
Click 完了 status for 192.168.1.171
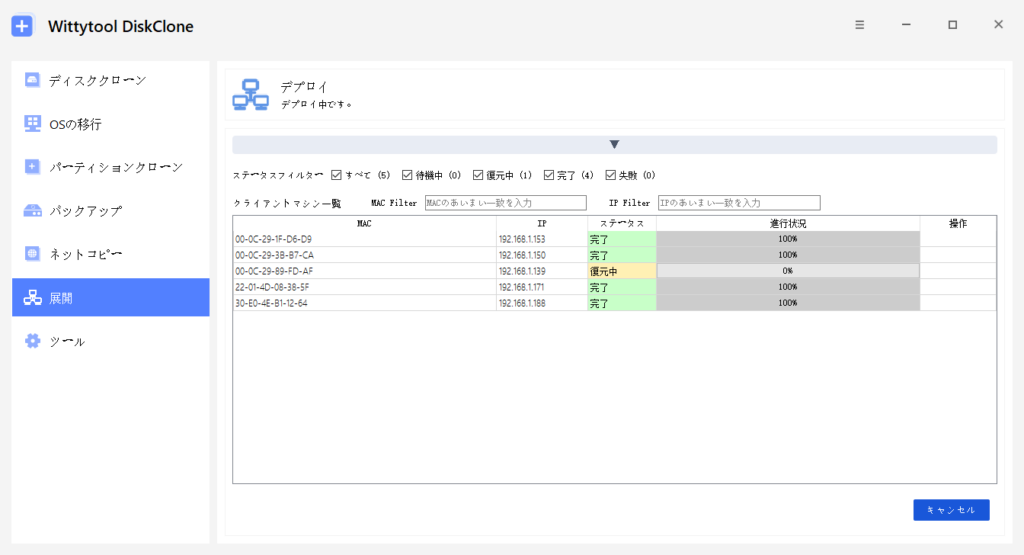pyautogui.click(x=622, y=287)
